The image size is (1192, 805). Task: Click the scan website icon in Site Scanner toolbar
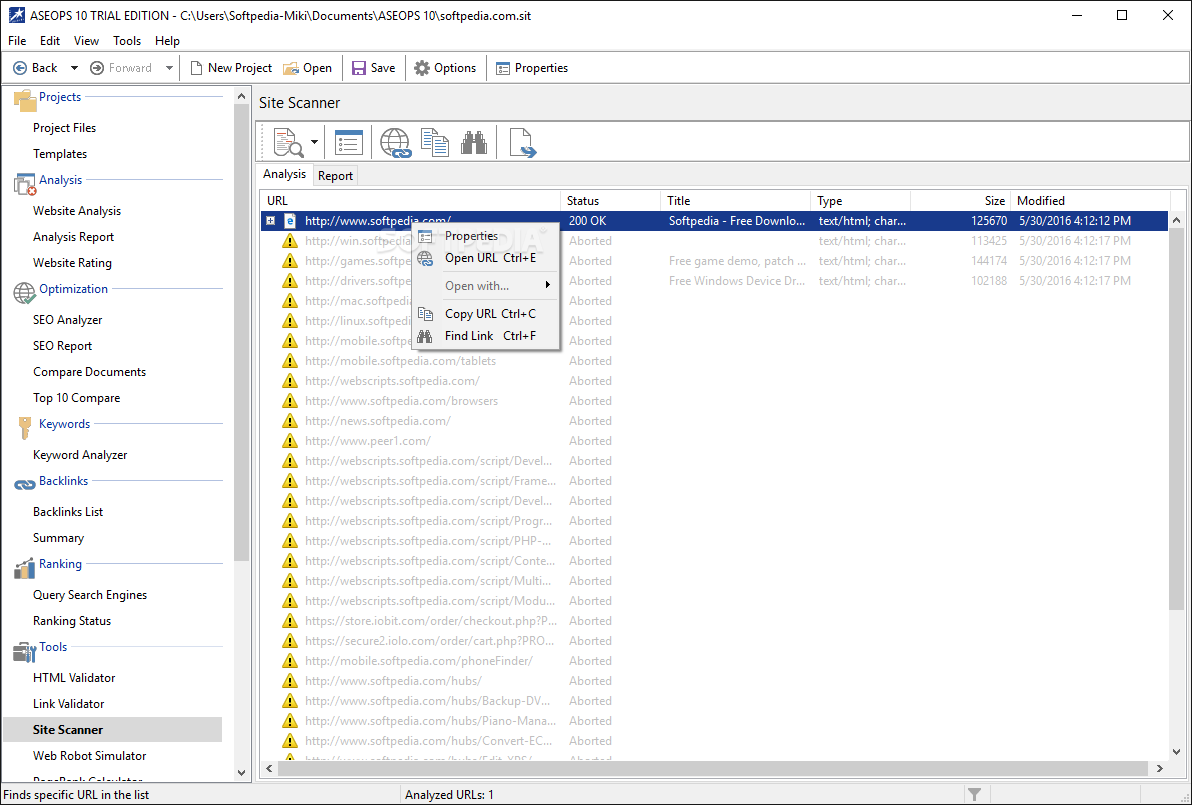point(289,142)
